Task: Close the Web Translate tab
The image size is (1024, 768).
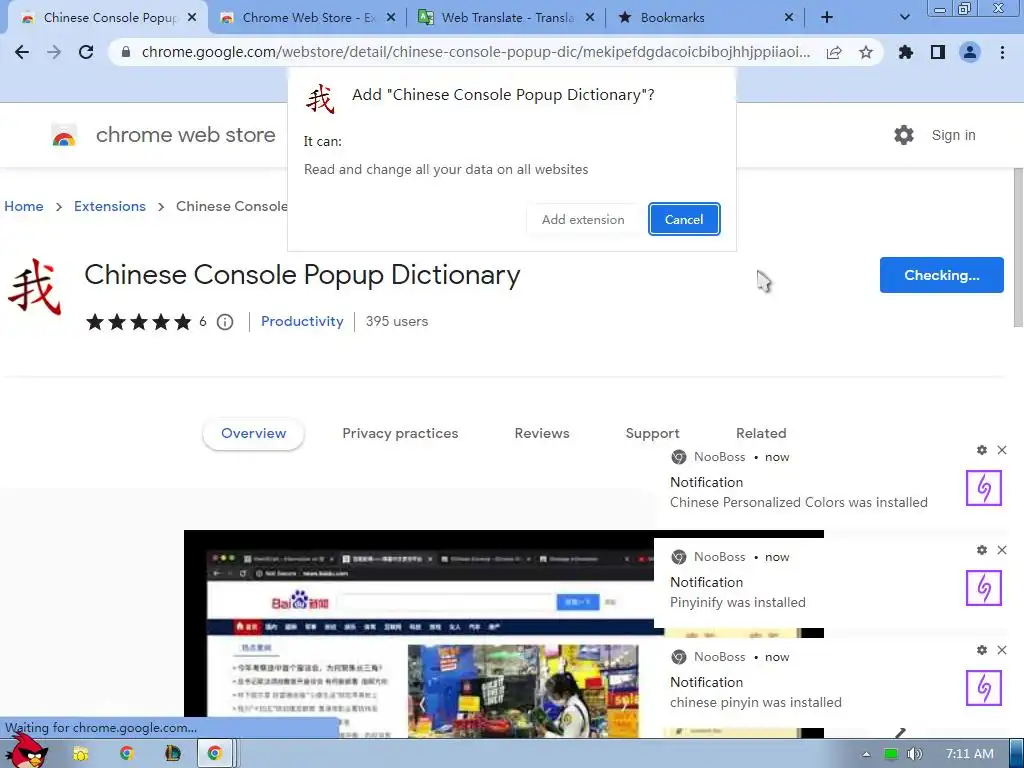Action: 590,18
